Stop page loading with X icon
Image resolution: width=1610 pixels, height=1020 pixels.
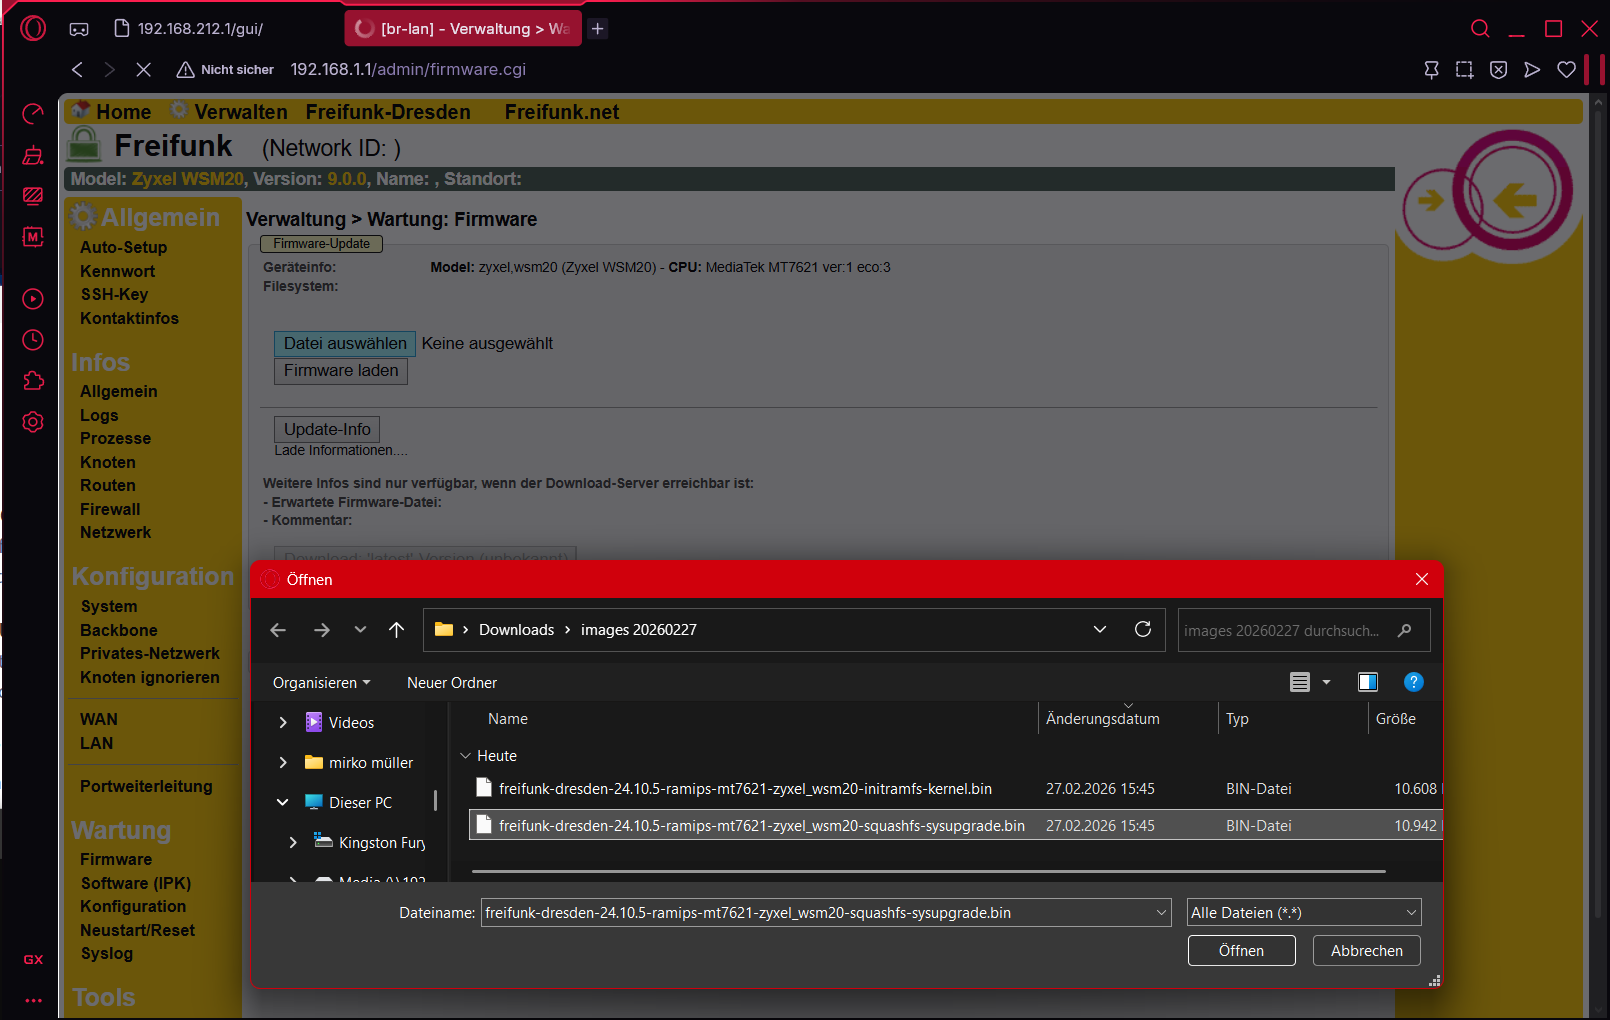point(143,69)
